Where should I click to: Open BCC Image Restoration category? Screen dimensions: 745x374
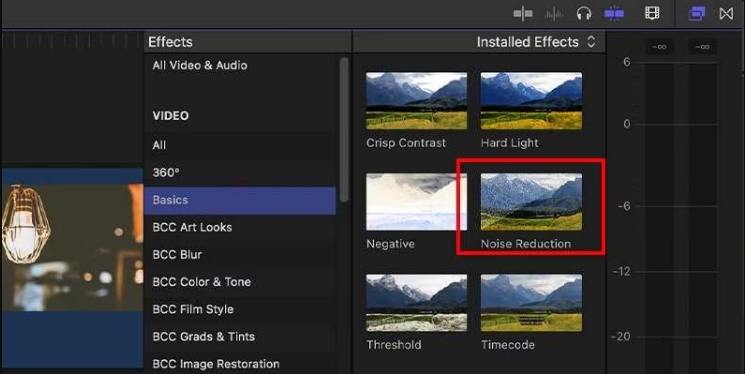(x=240, y=364)
